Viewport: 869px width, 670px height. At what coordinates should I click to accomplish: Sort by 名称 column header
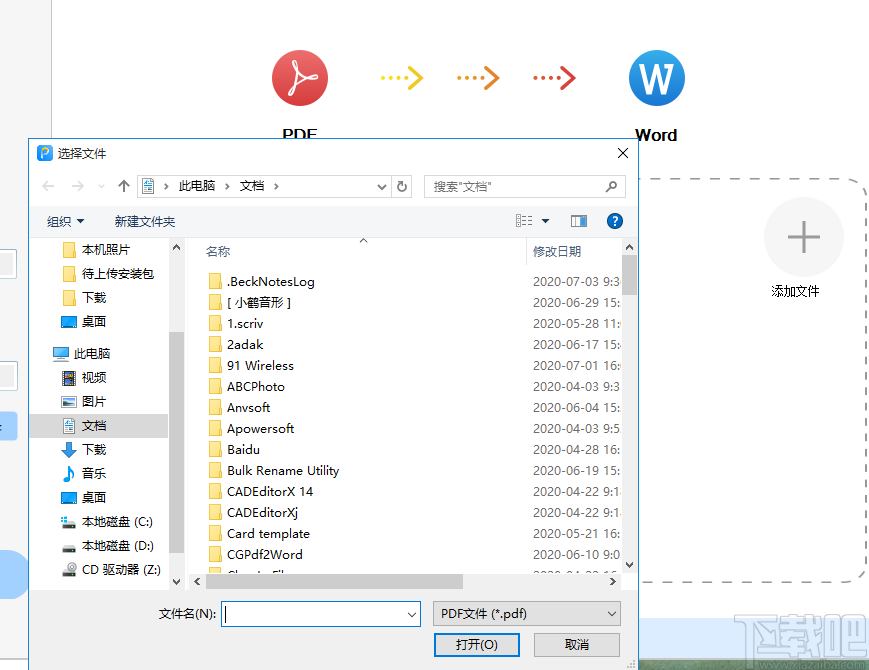click(x=218, y=252)
